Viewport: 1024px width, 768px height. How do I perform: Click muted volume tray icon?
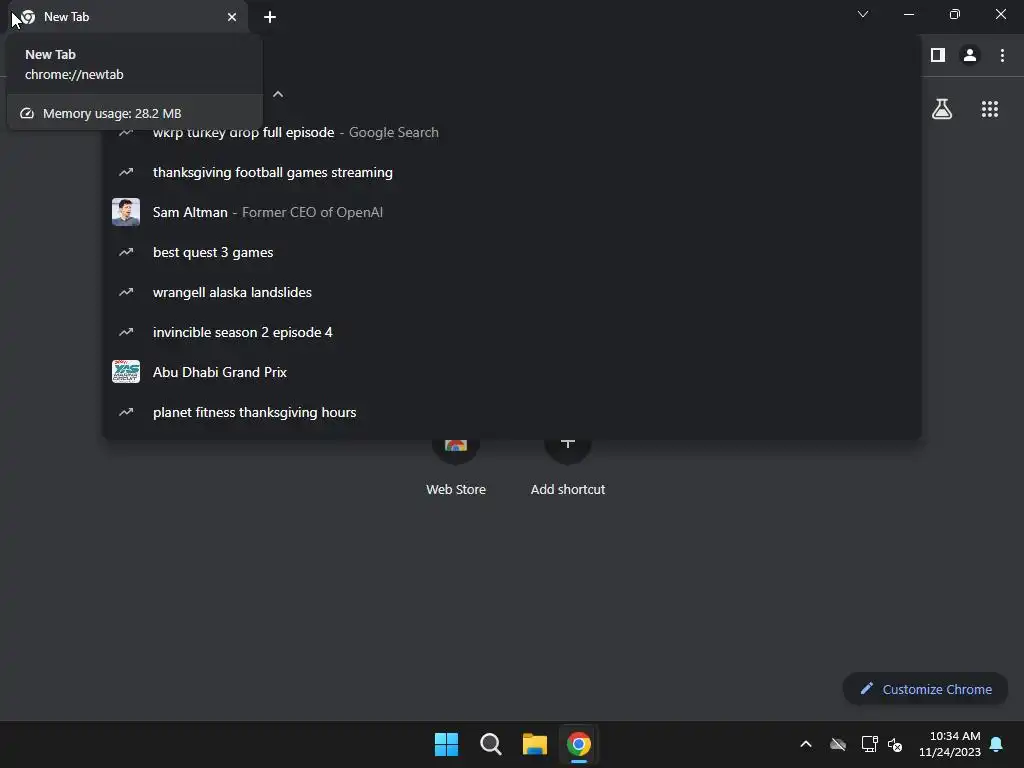point(895,744)
